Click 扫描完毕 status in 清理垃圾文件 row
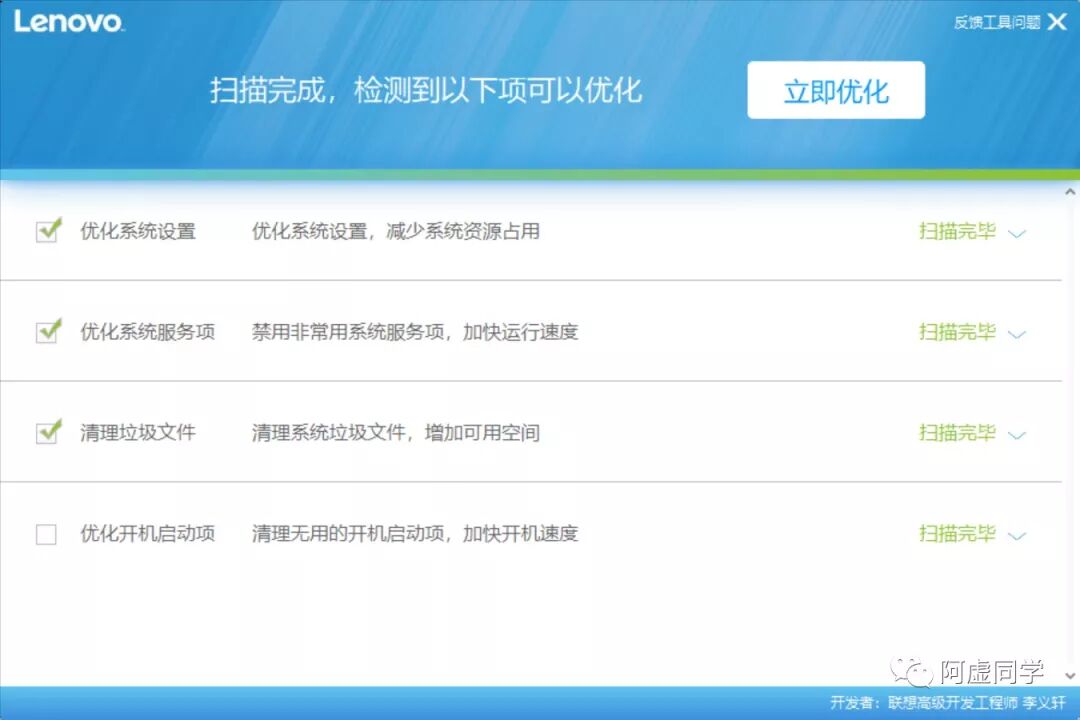1080x720 pixels. pyautogui.click(x=957, y=433)
